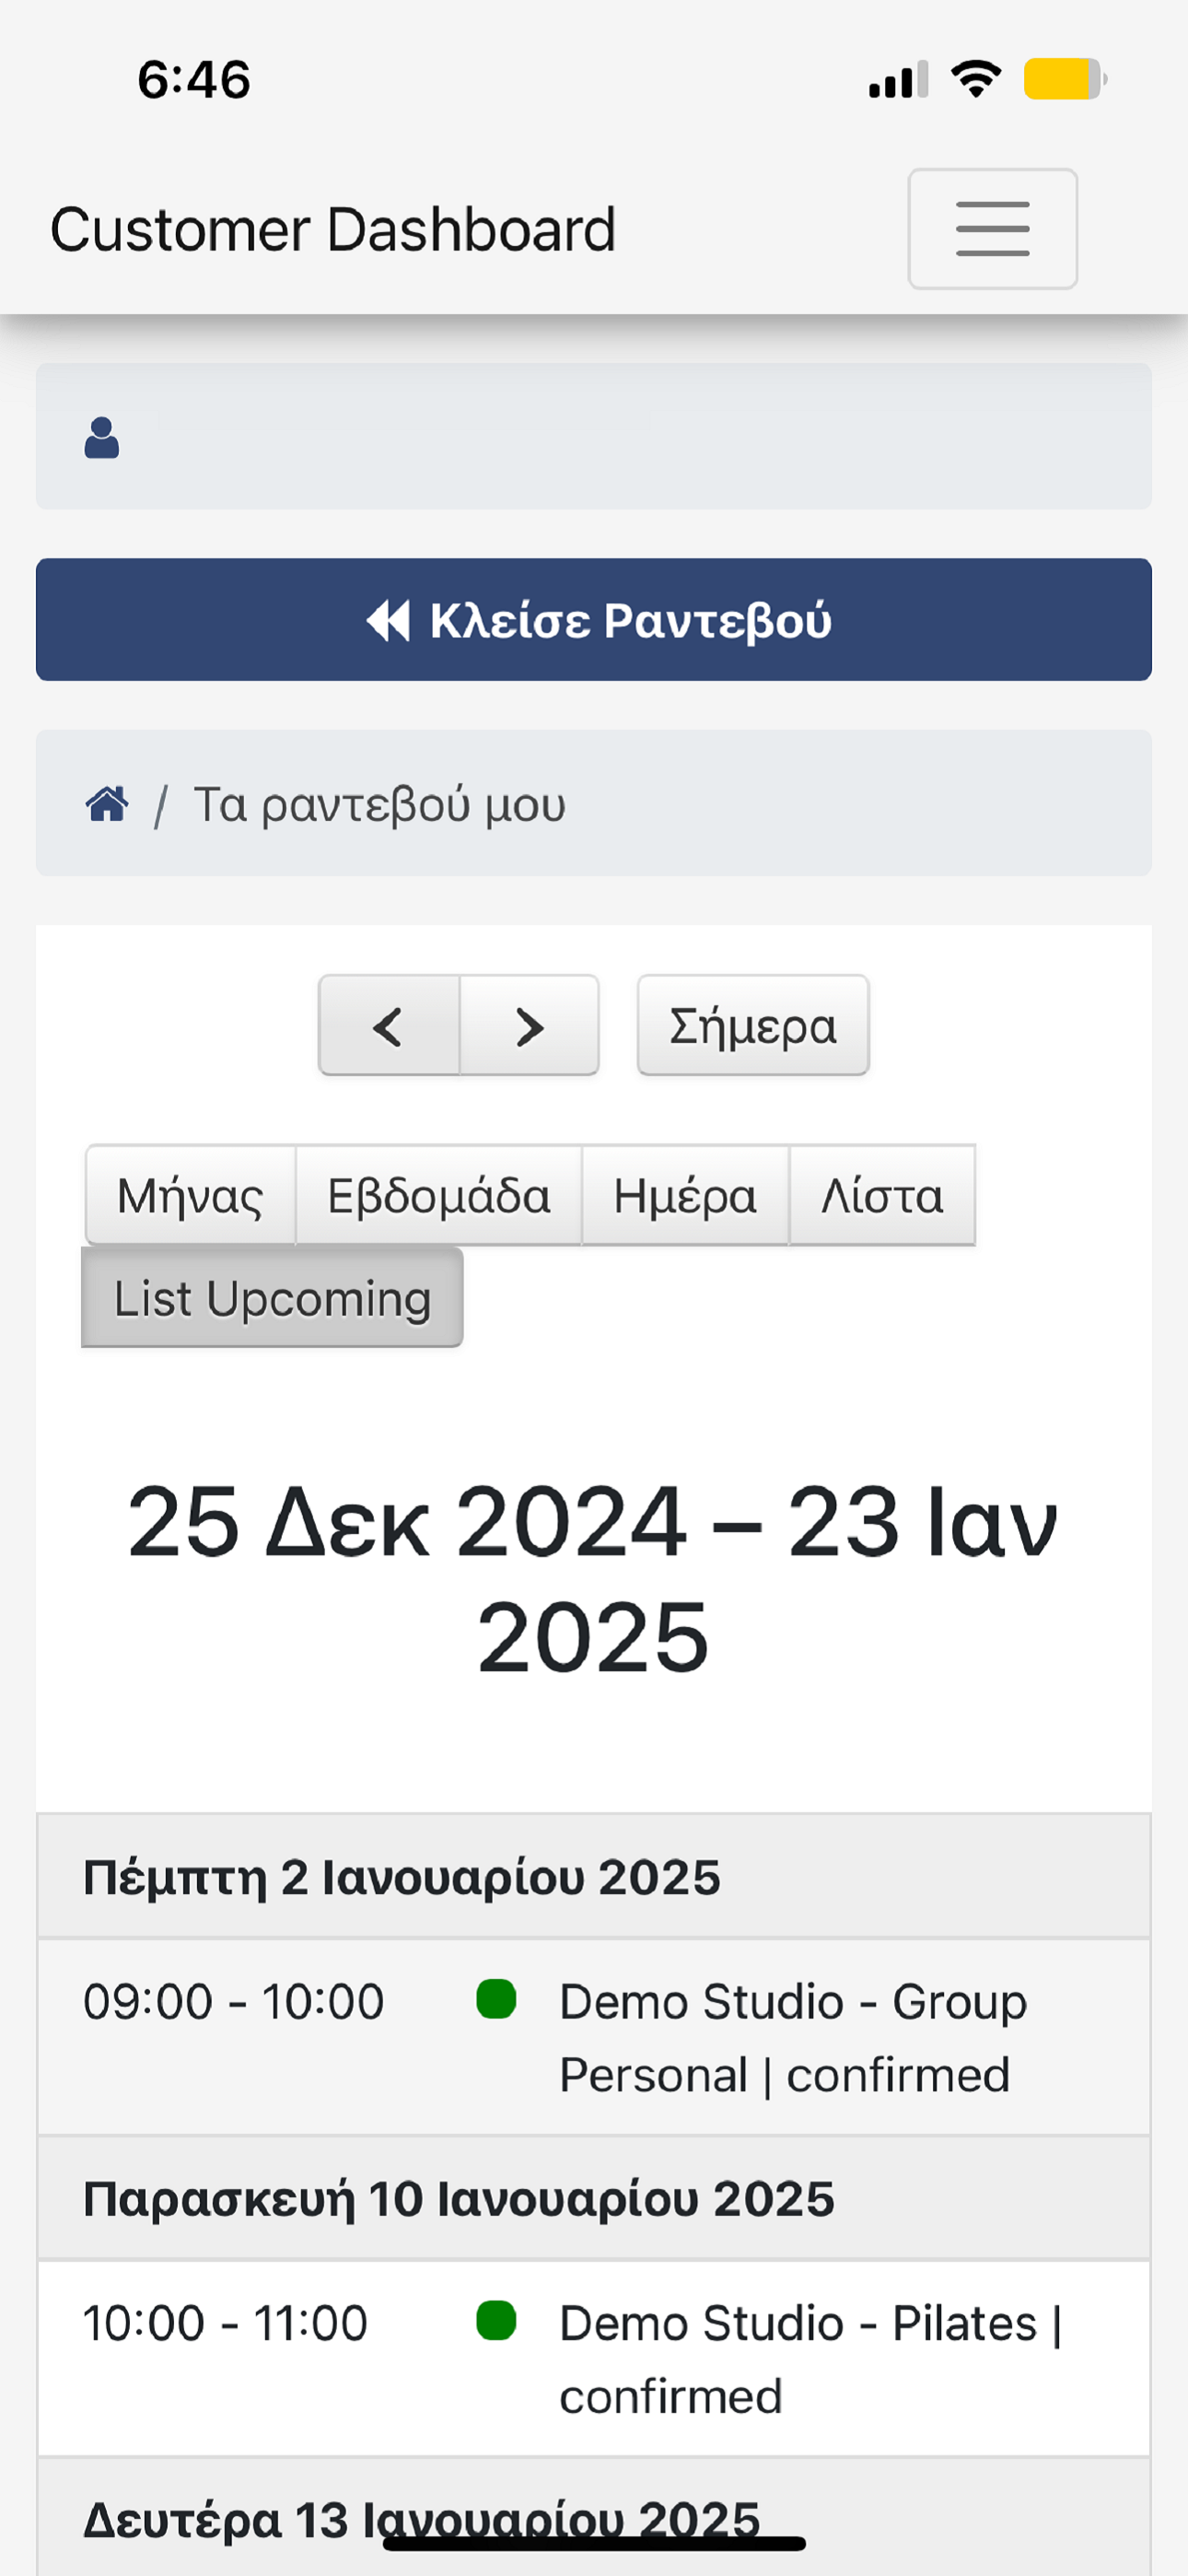Open the Demo Studio Pilates appointment

[x=594, y=2359]
